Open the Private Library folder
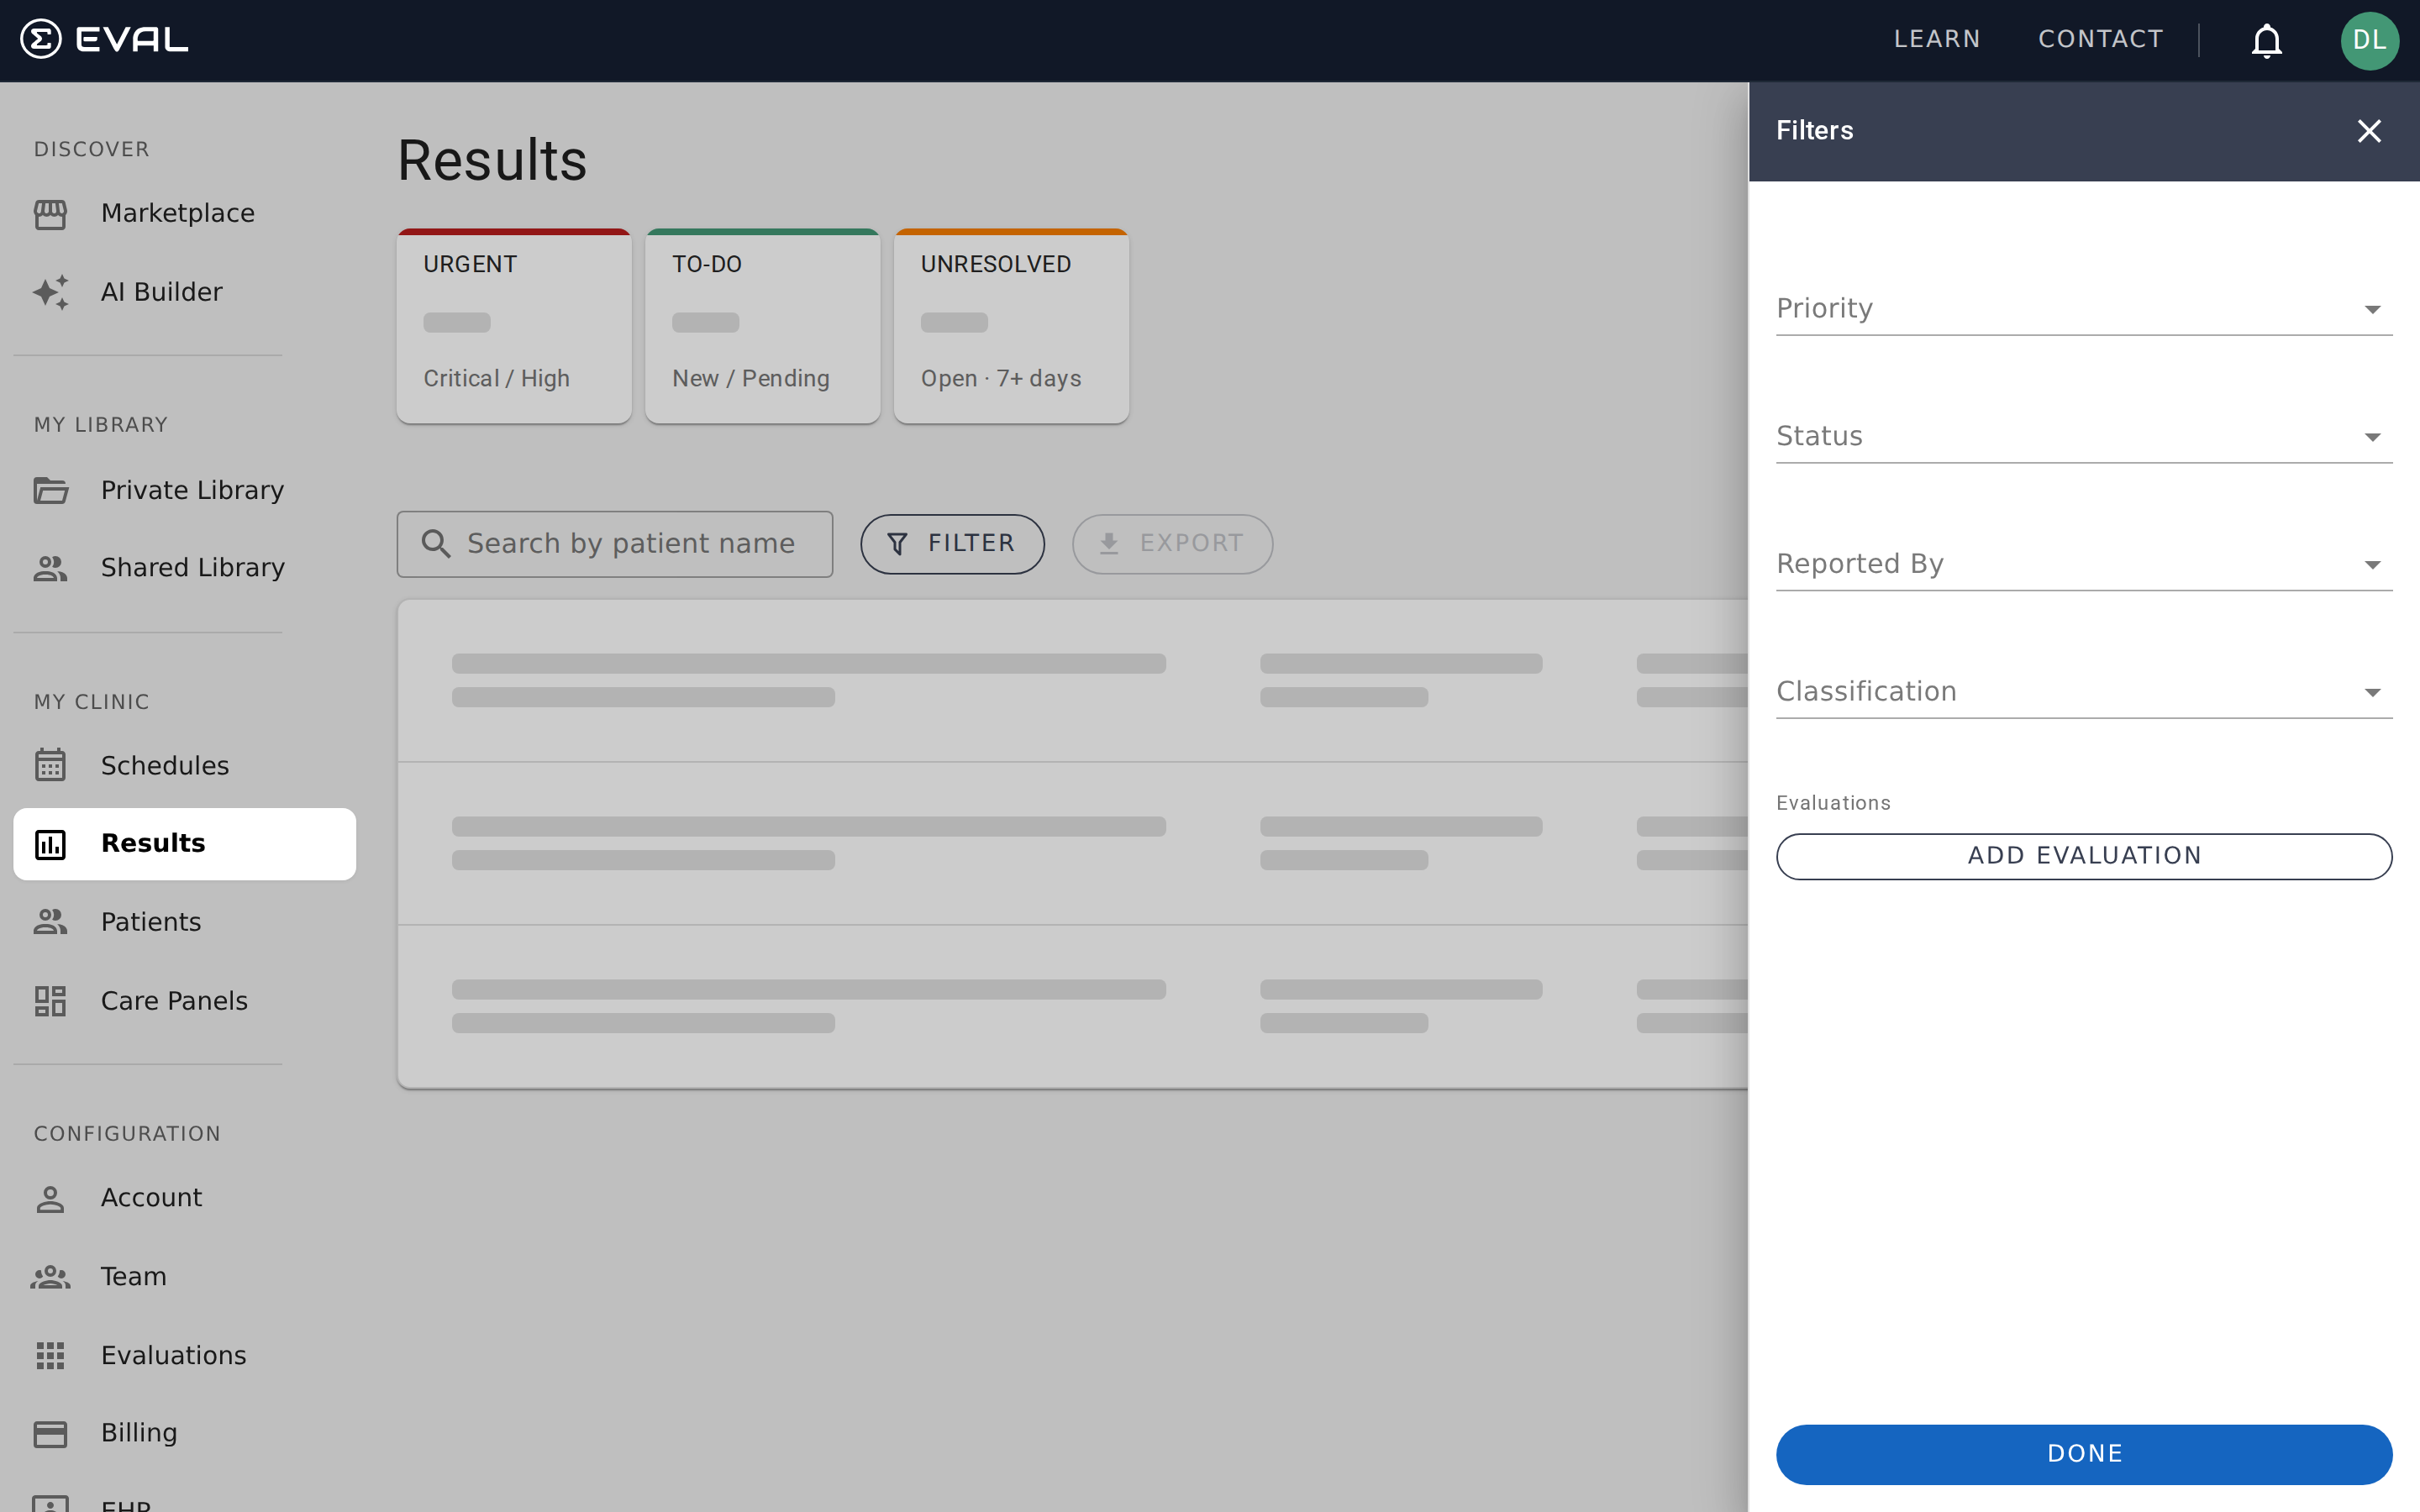 click(x=191, y=490)
